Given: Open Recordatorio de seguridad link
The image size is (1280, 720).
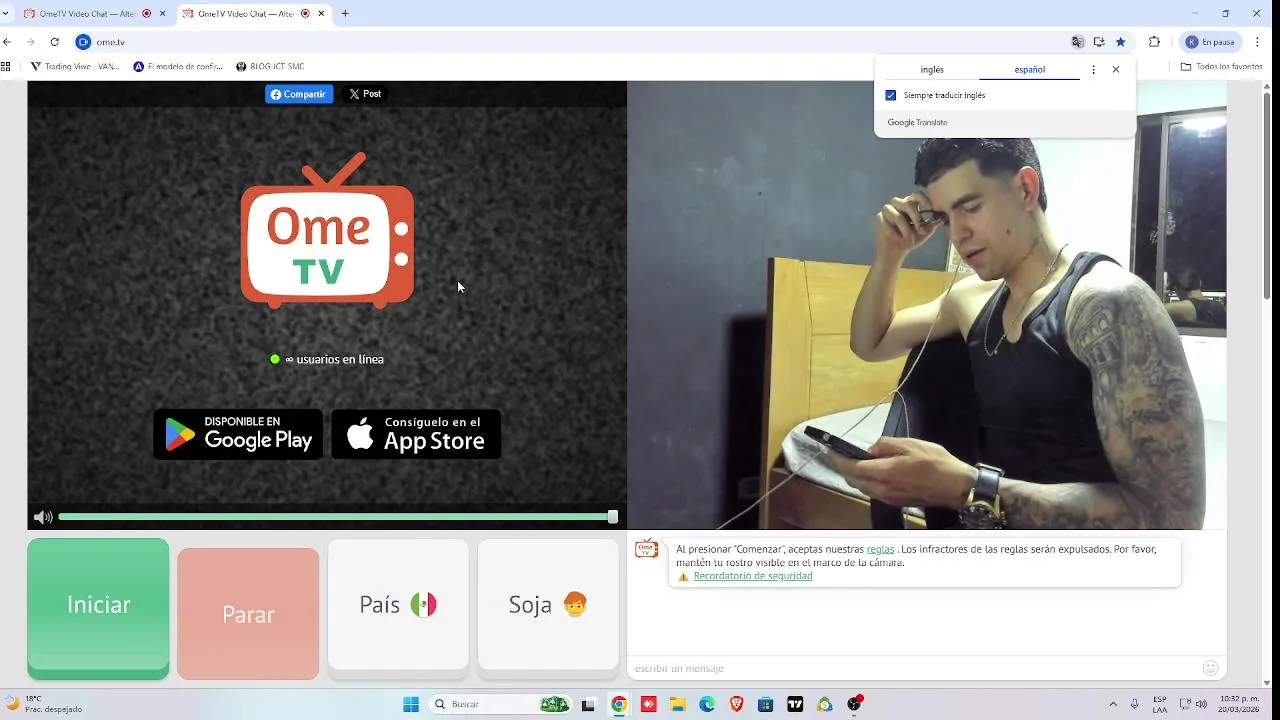Looking at the screenshot, I should (x=753, y=576).
